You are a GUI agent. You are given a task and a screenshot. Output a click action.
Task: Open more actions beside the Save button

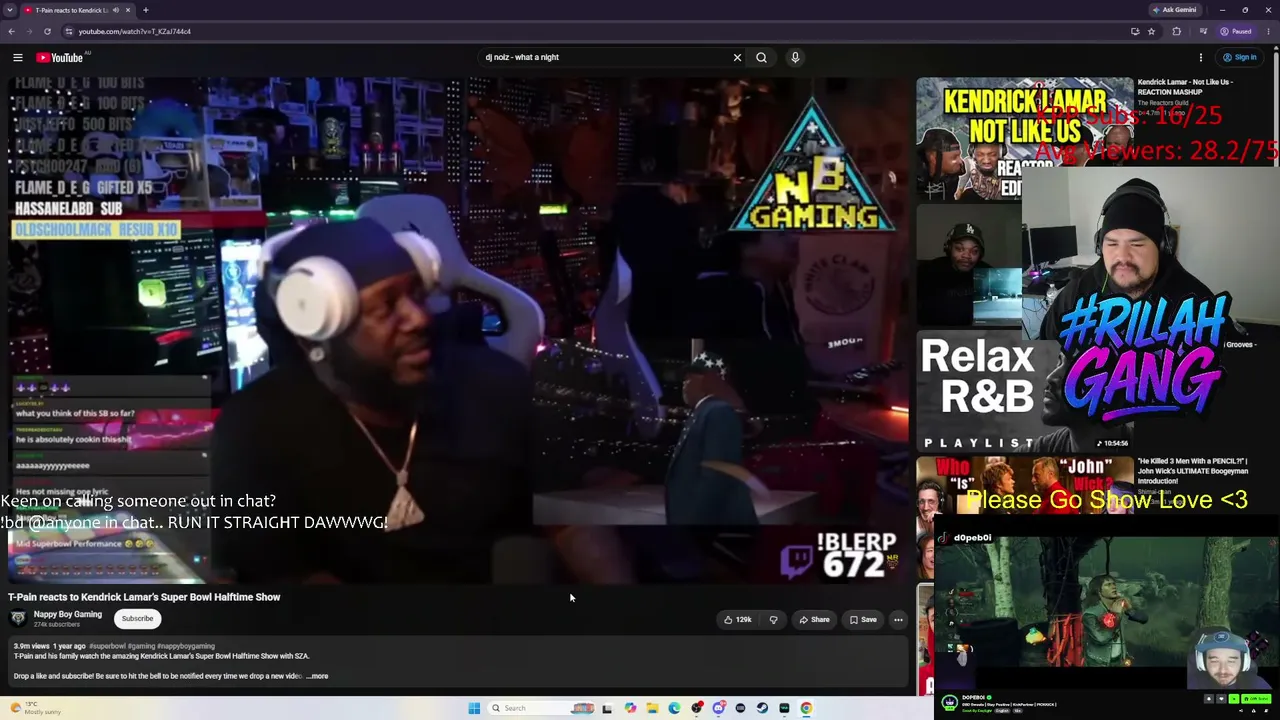point(898,620)
